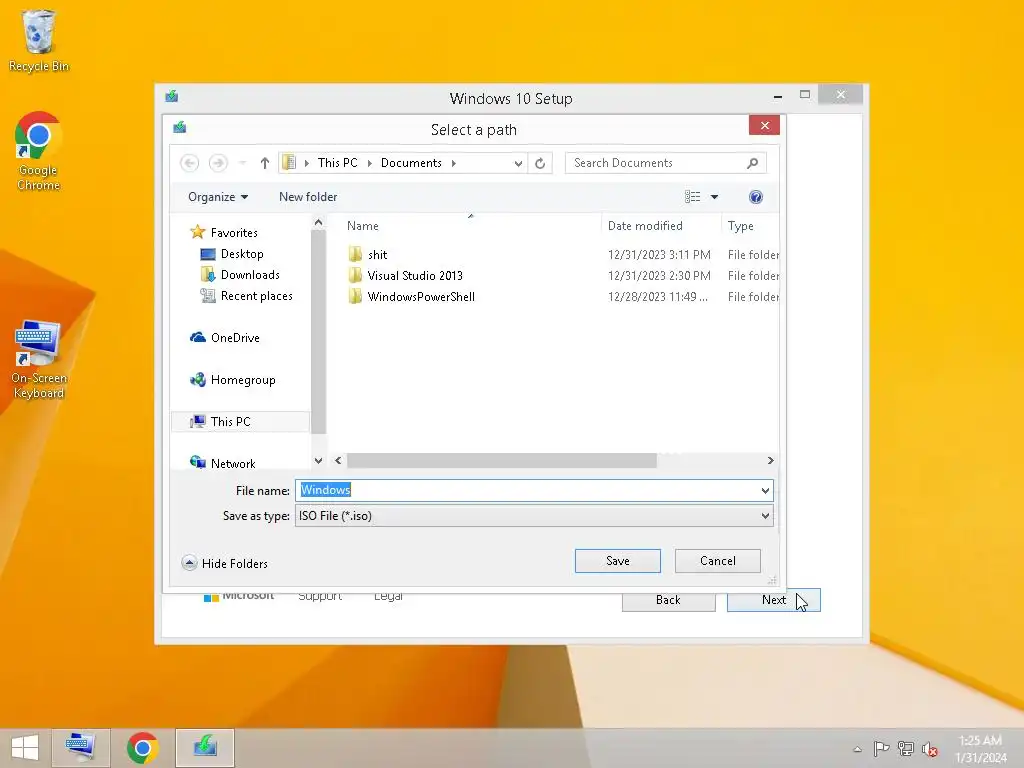Expand the view options dropdown arrow

(714, 197)
